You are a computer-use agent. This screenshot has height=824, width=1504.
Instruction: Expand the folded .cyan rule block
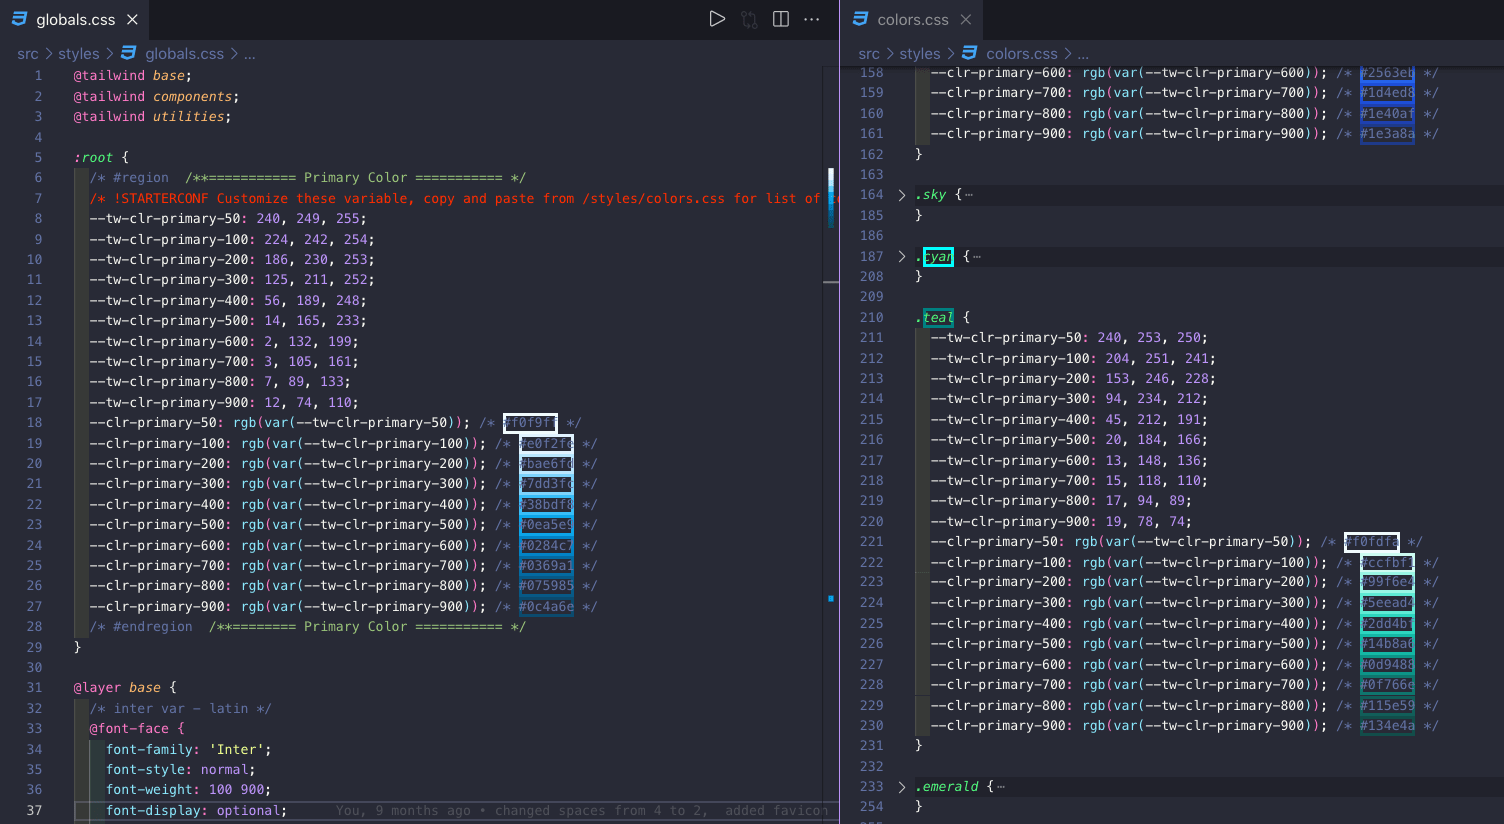[902, 257]
